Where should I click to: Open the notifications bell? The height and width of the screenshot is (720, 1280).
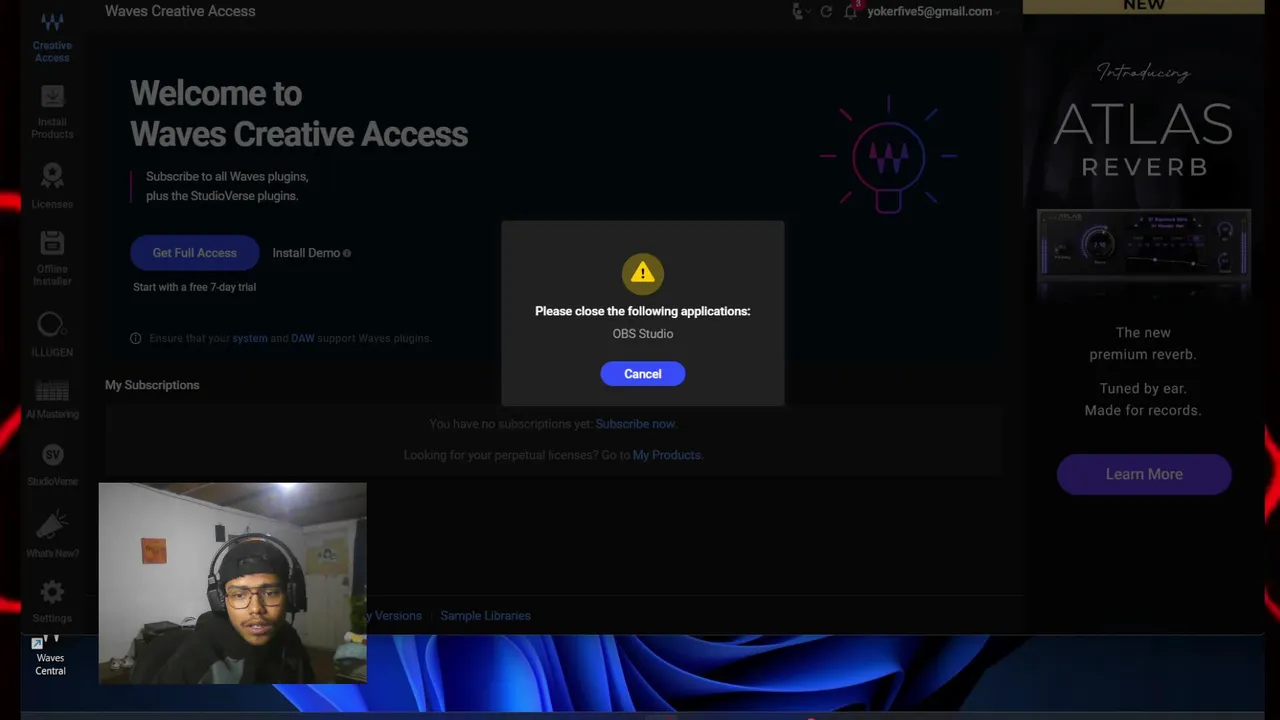click(851, 12)
